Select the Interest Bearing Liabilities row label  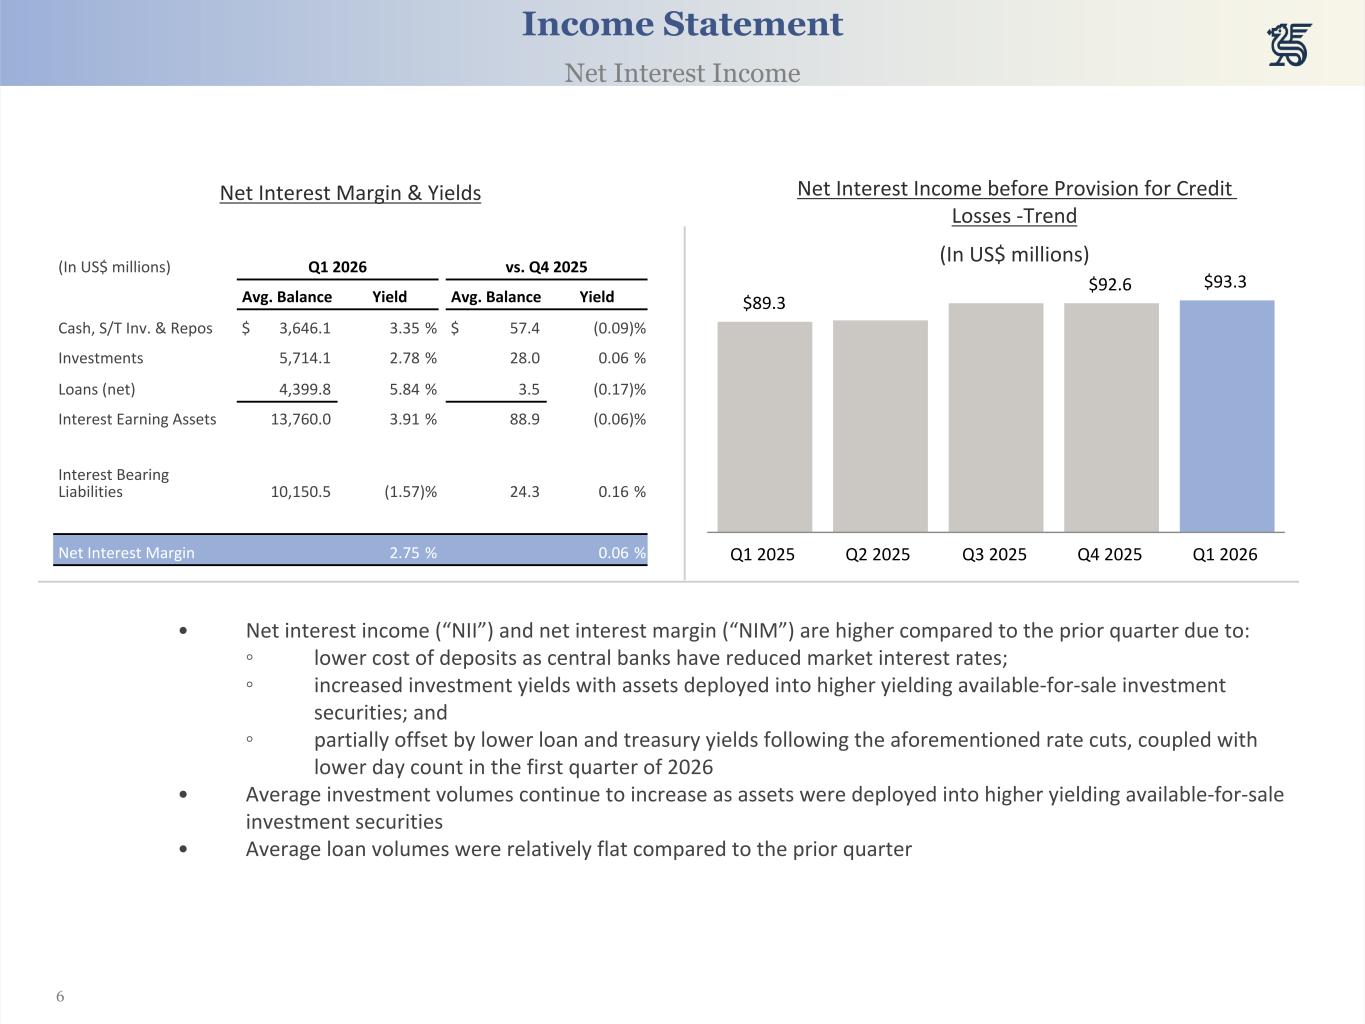114,483
